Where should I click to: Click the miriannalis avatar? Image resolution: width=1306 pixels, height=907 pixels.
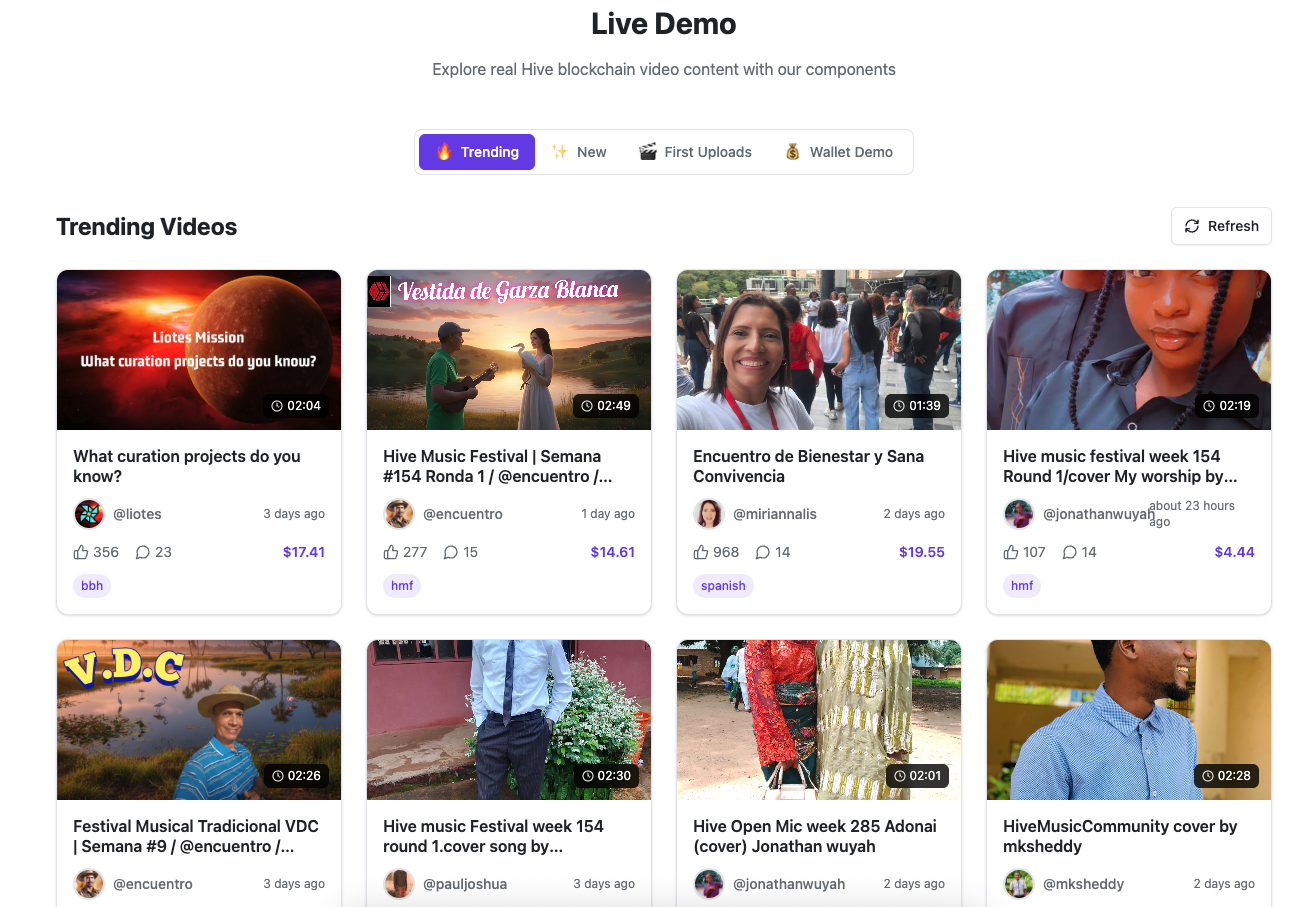click(x=709, y=514)
